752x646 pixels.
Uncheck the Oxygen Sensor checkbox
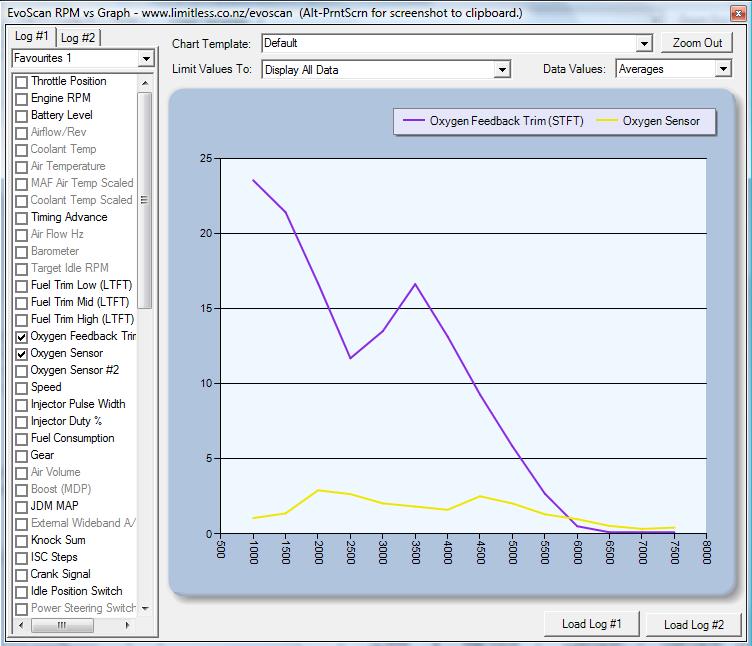pyautogui.click(x=21, y=354)
